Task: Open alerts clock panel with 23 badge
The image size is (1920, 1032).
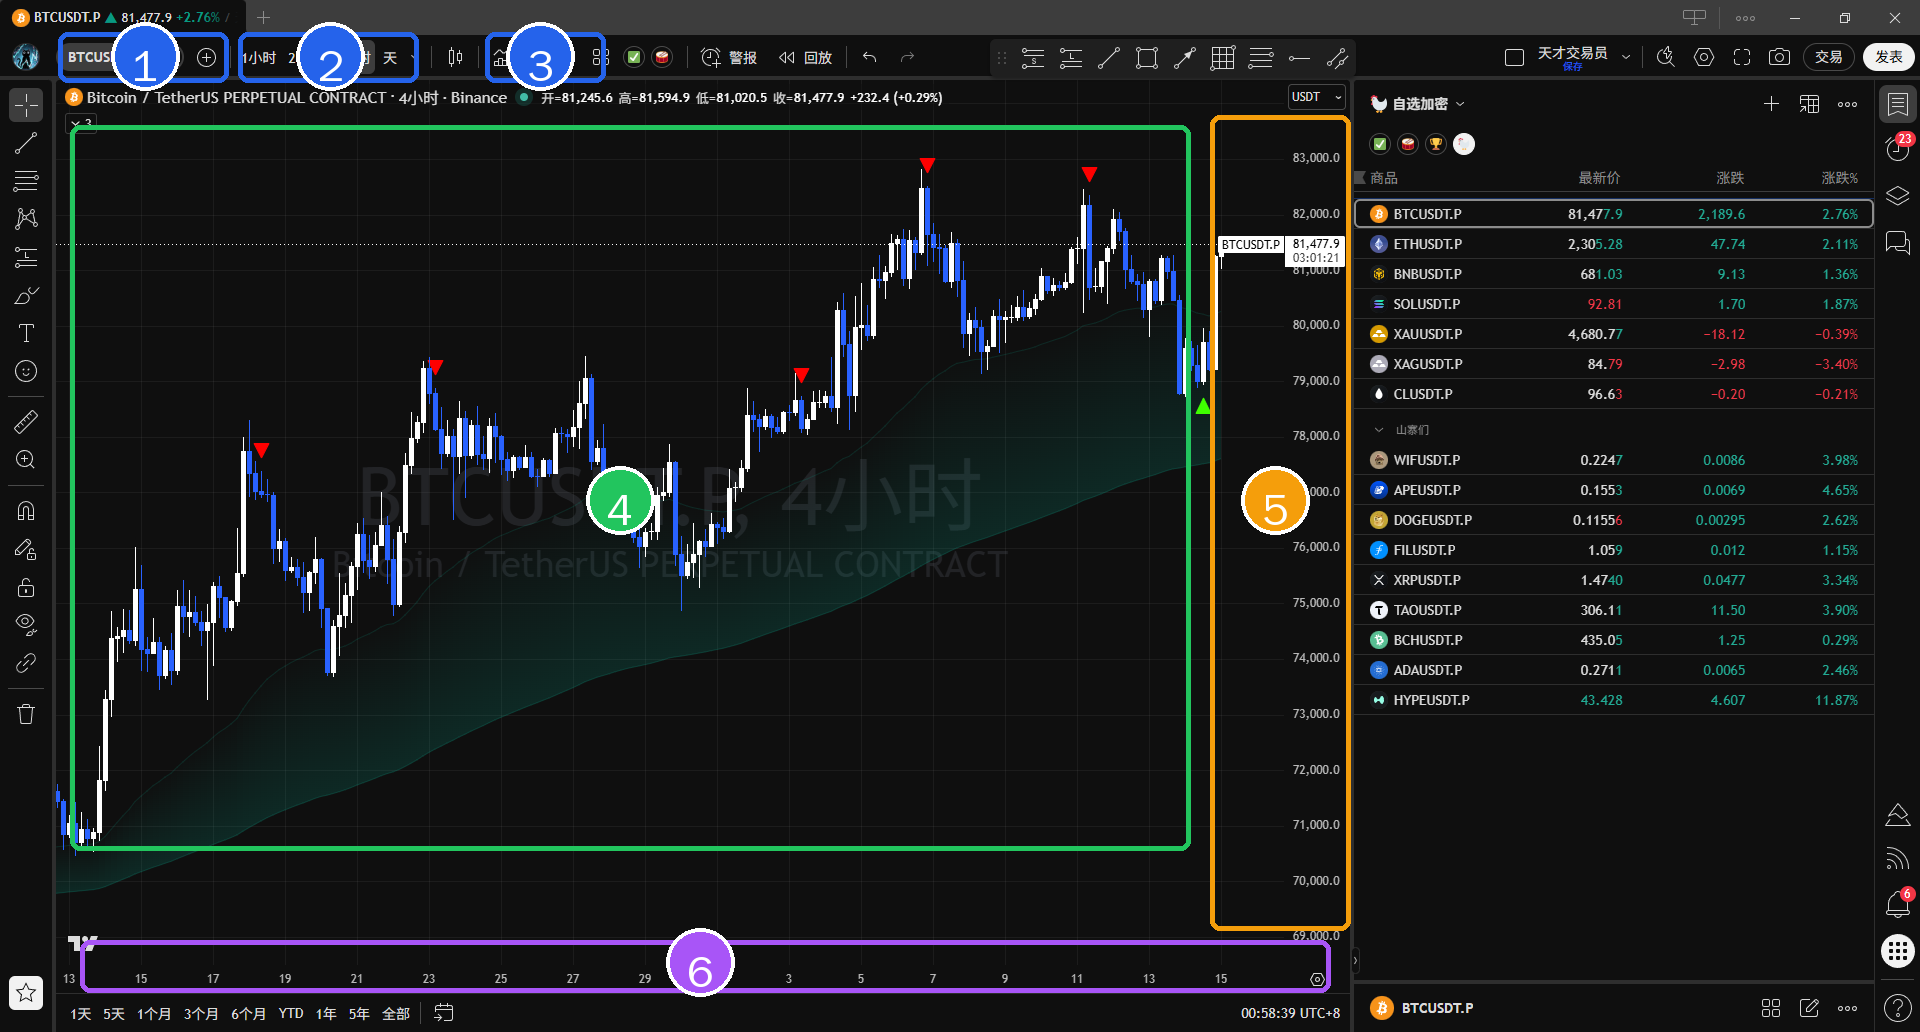Action: 1897,149
